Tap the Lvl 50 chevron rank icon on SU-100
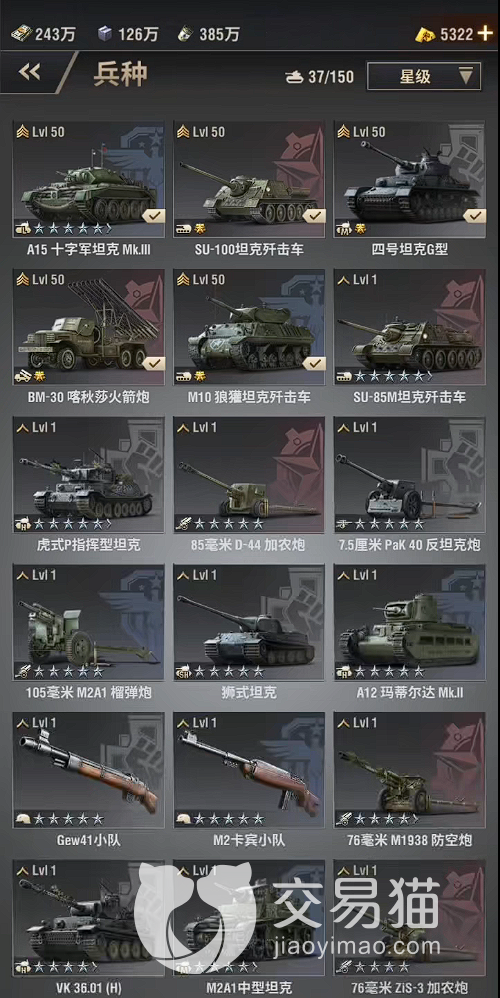The image size is (500, 998). point(183,132)
